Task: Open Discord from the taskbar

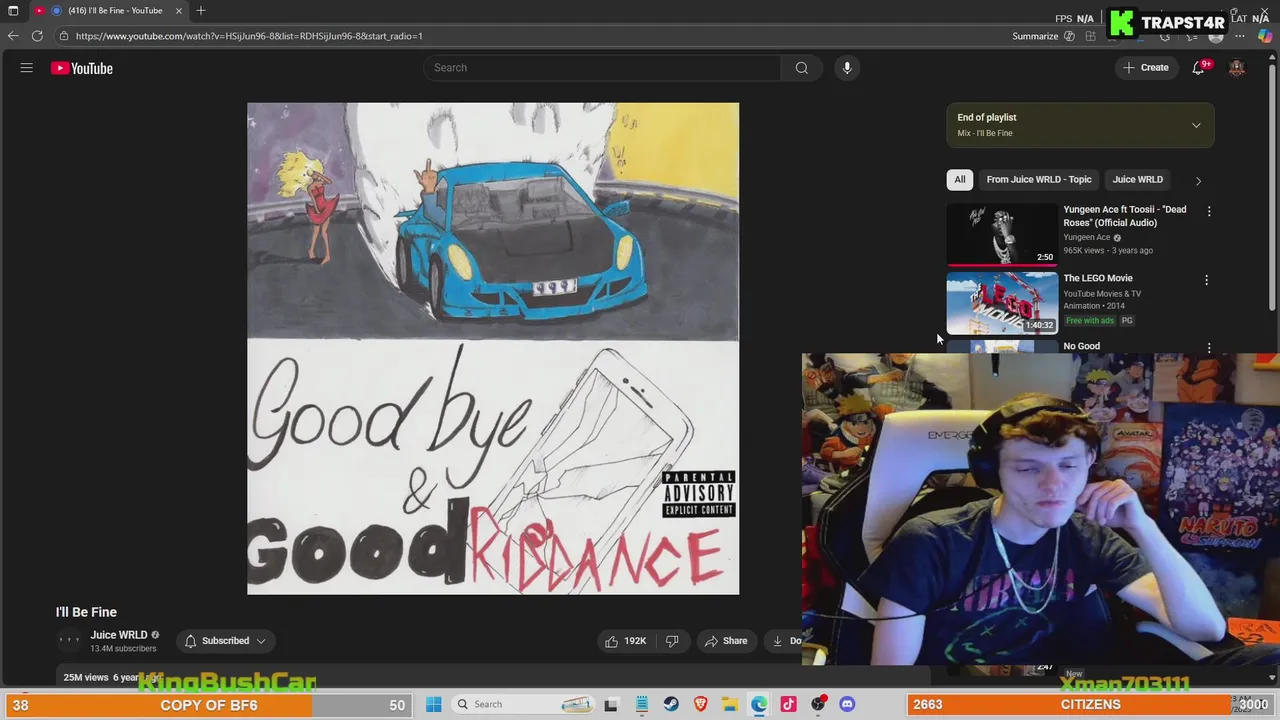Action: click(847, 704)
